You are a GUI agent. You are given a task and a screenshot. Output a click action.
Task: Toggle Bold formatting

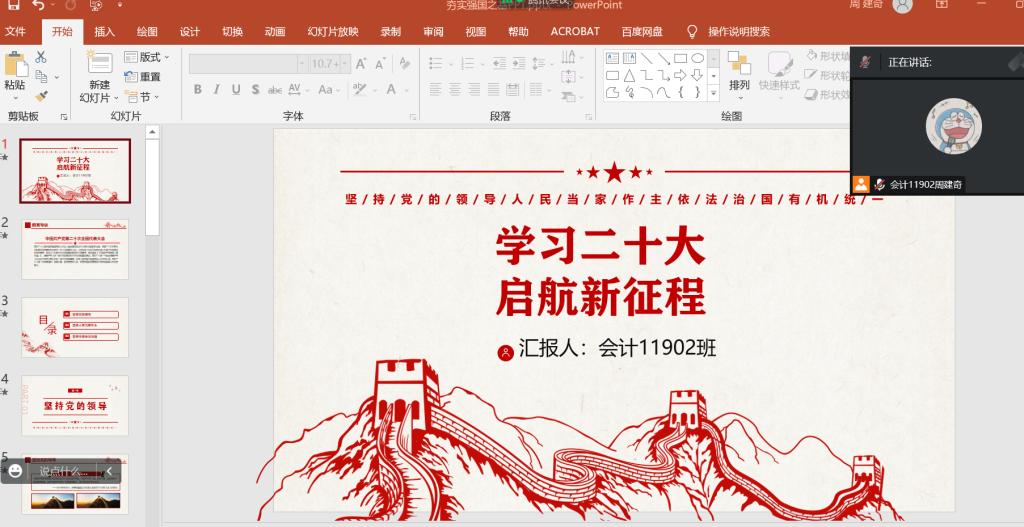(198, 90)
